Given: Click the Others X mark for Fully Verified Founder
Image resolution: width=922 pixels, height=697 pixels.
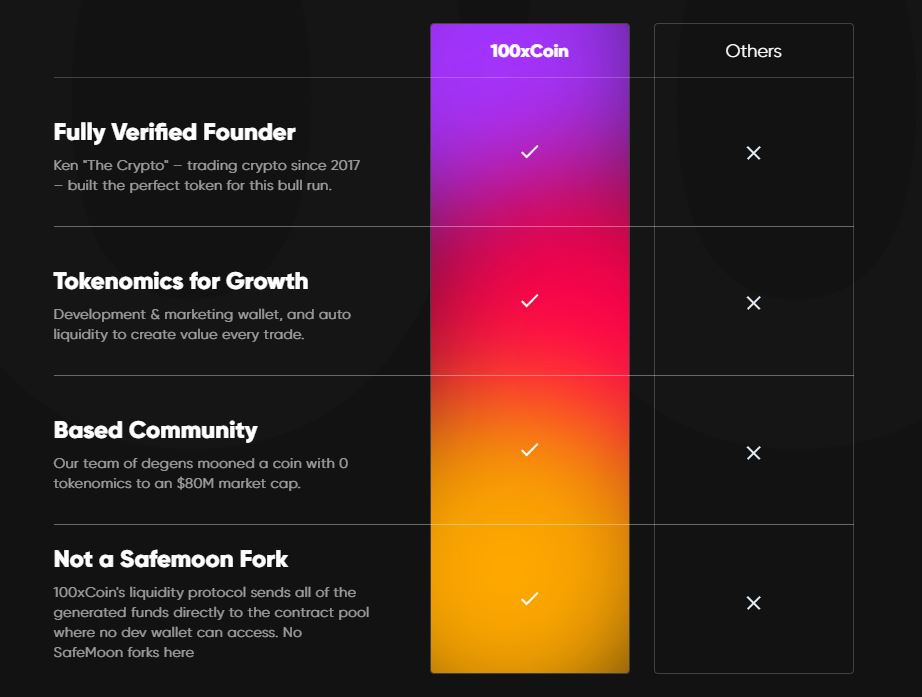Looking at the screenshot, I should pyautogui.click(x=754, y=153).
